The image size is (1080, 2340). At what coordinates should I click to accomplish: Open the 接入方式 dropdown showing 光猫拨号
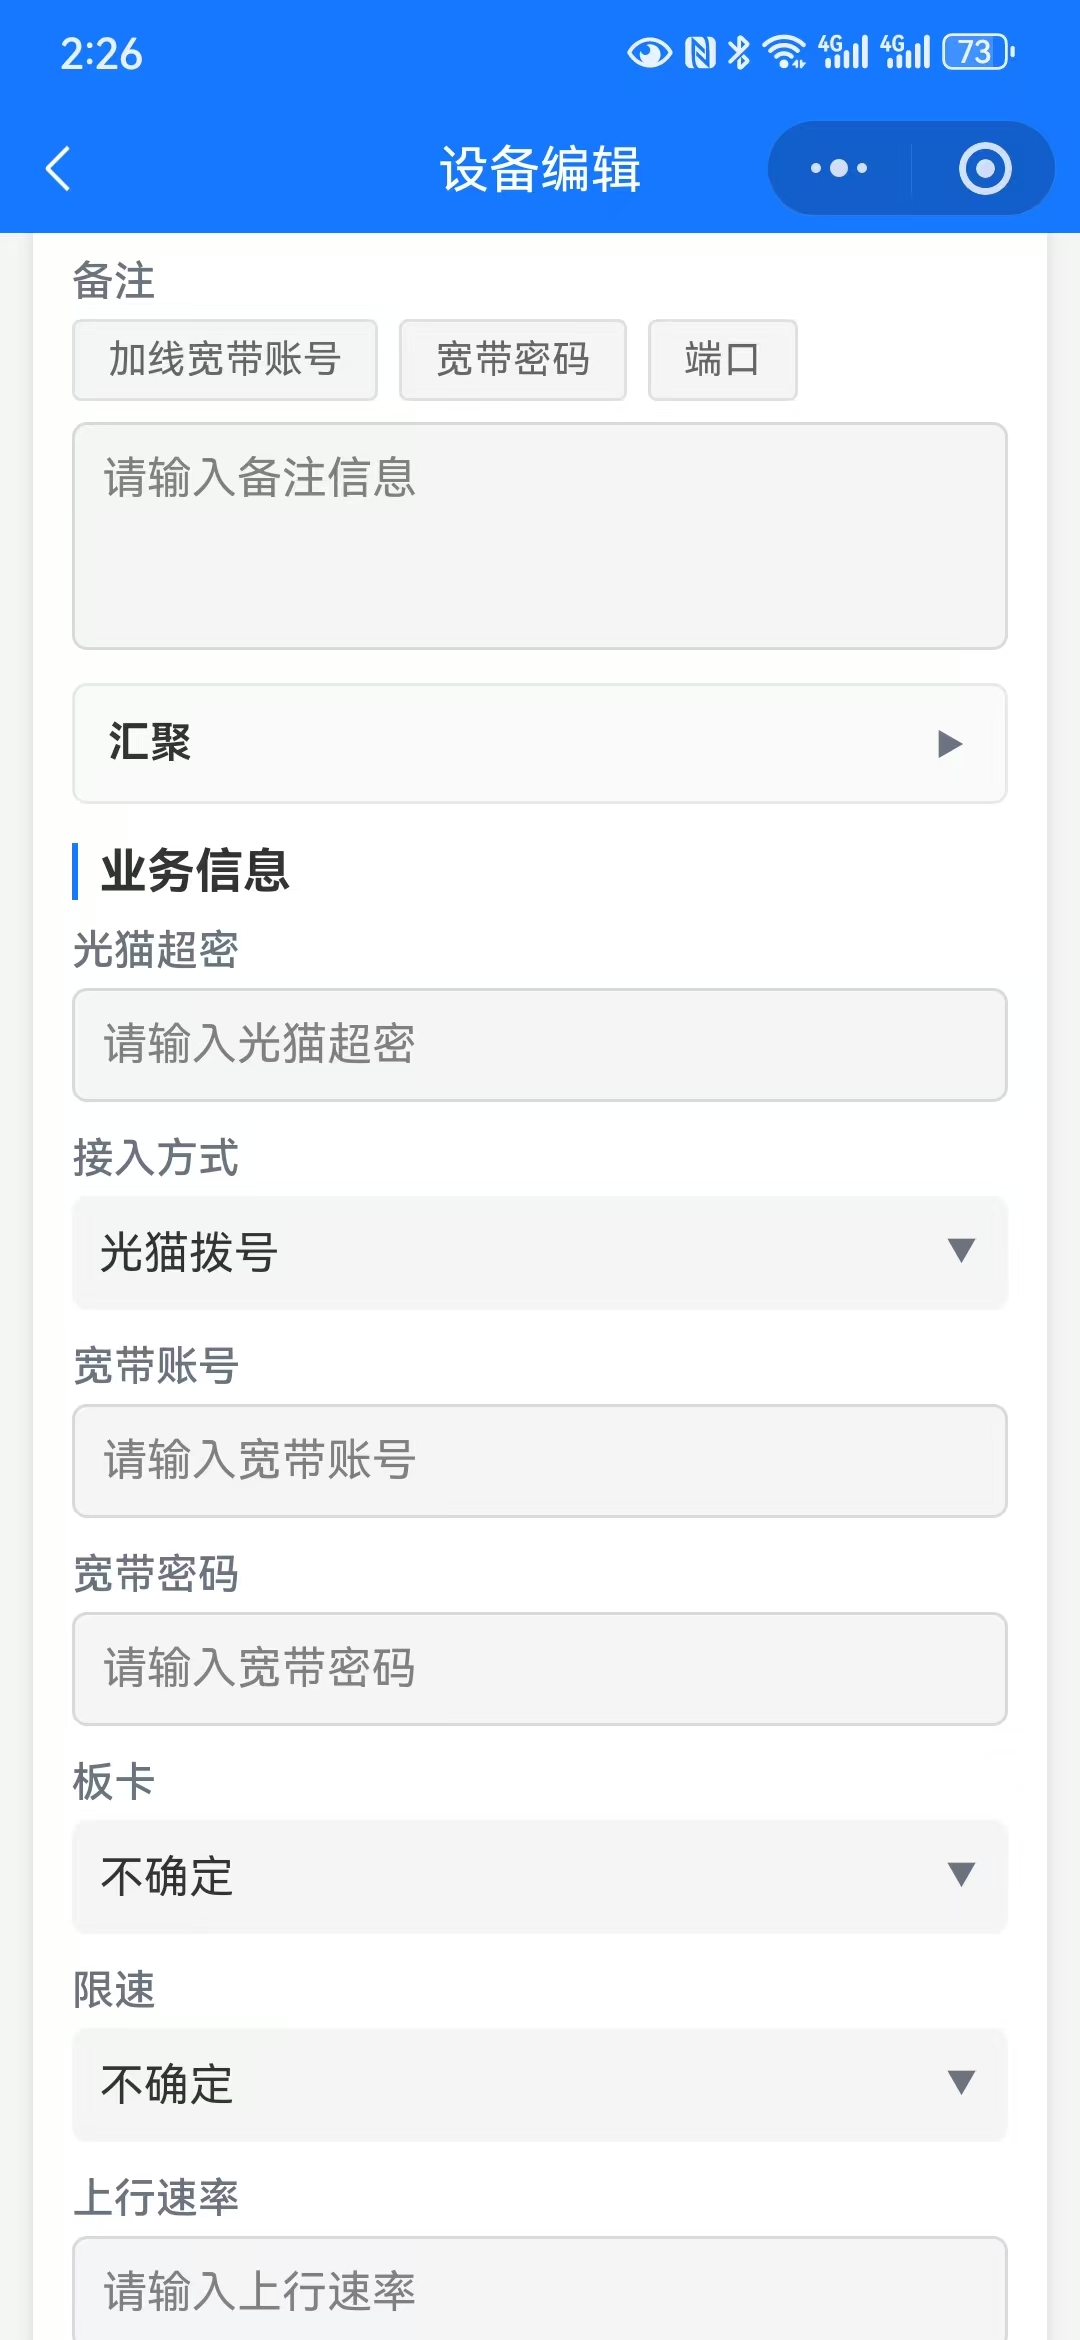click(x=540, y=1252)
